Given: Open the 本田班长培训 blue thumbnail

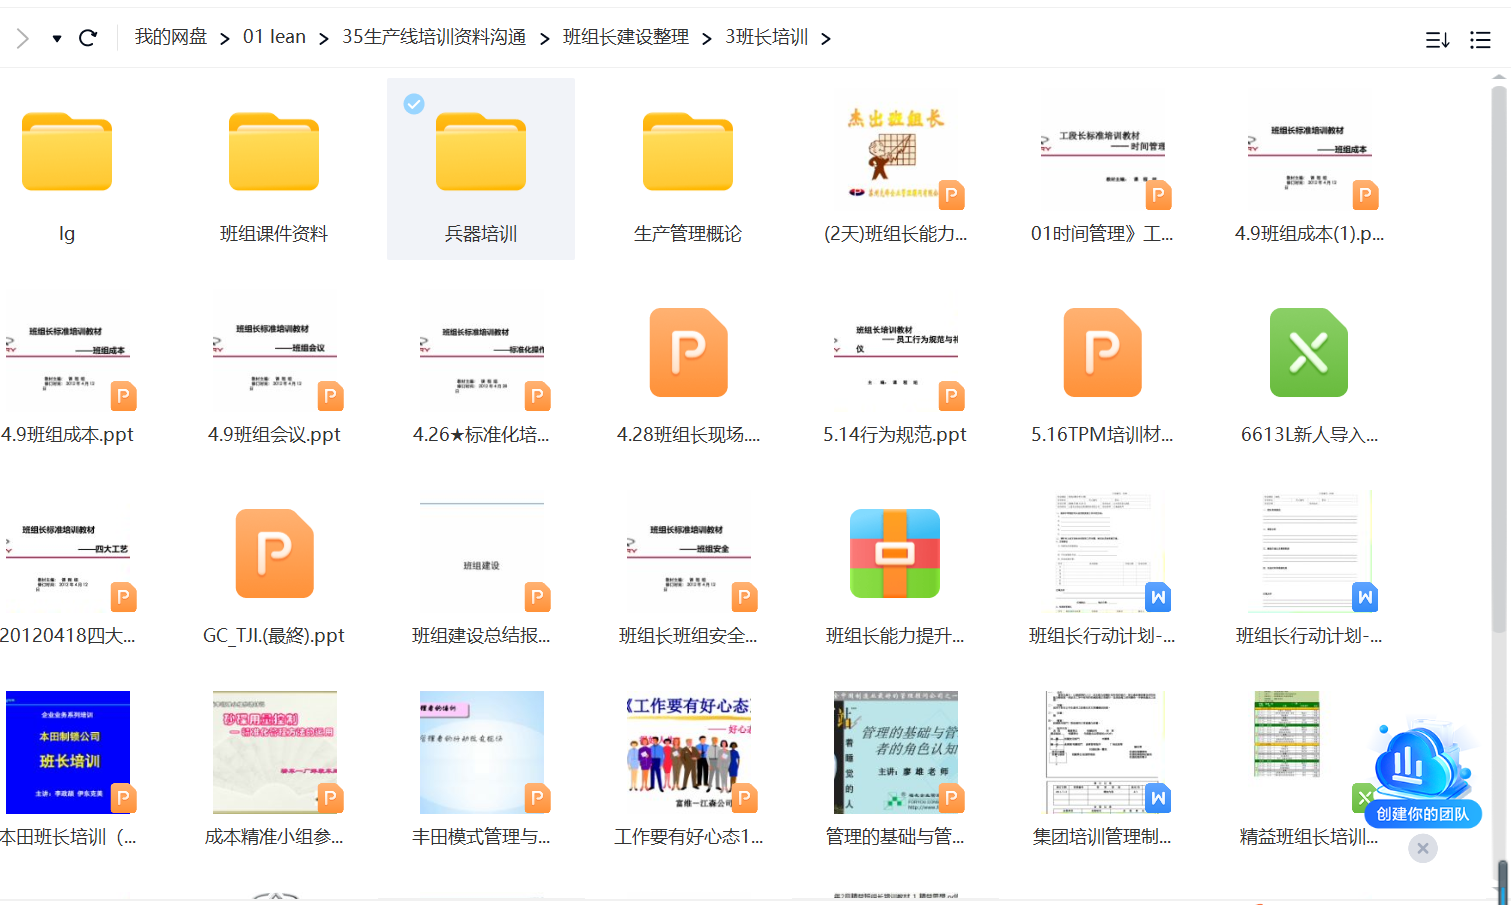Looking at the screenshot, I should point(68,752).
